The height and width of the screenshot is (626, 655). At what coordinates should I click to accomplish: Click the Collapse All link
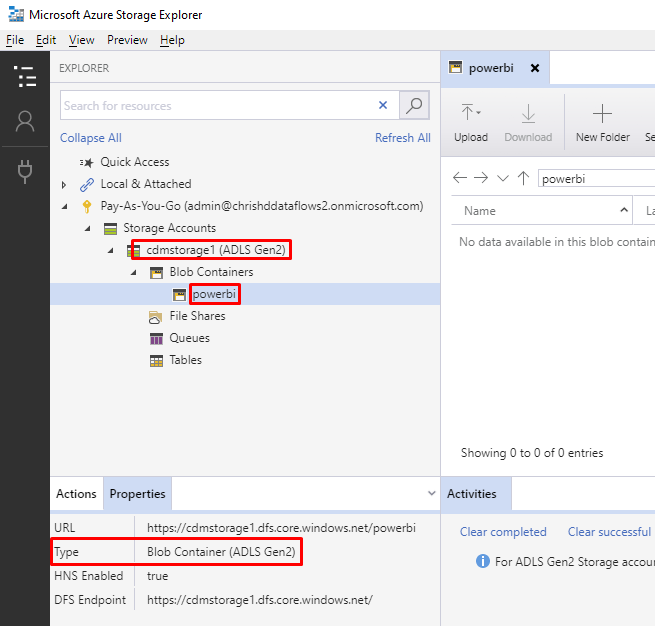91,138
